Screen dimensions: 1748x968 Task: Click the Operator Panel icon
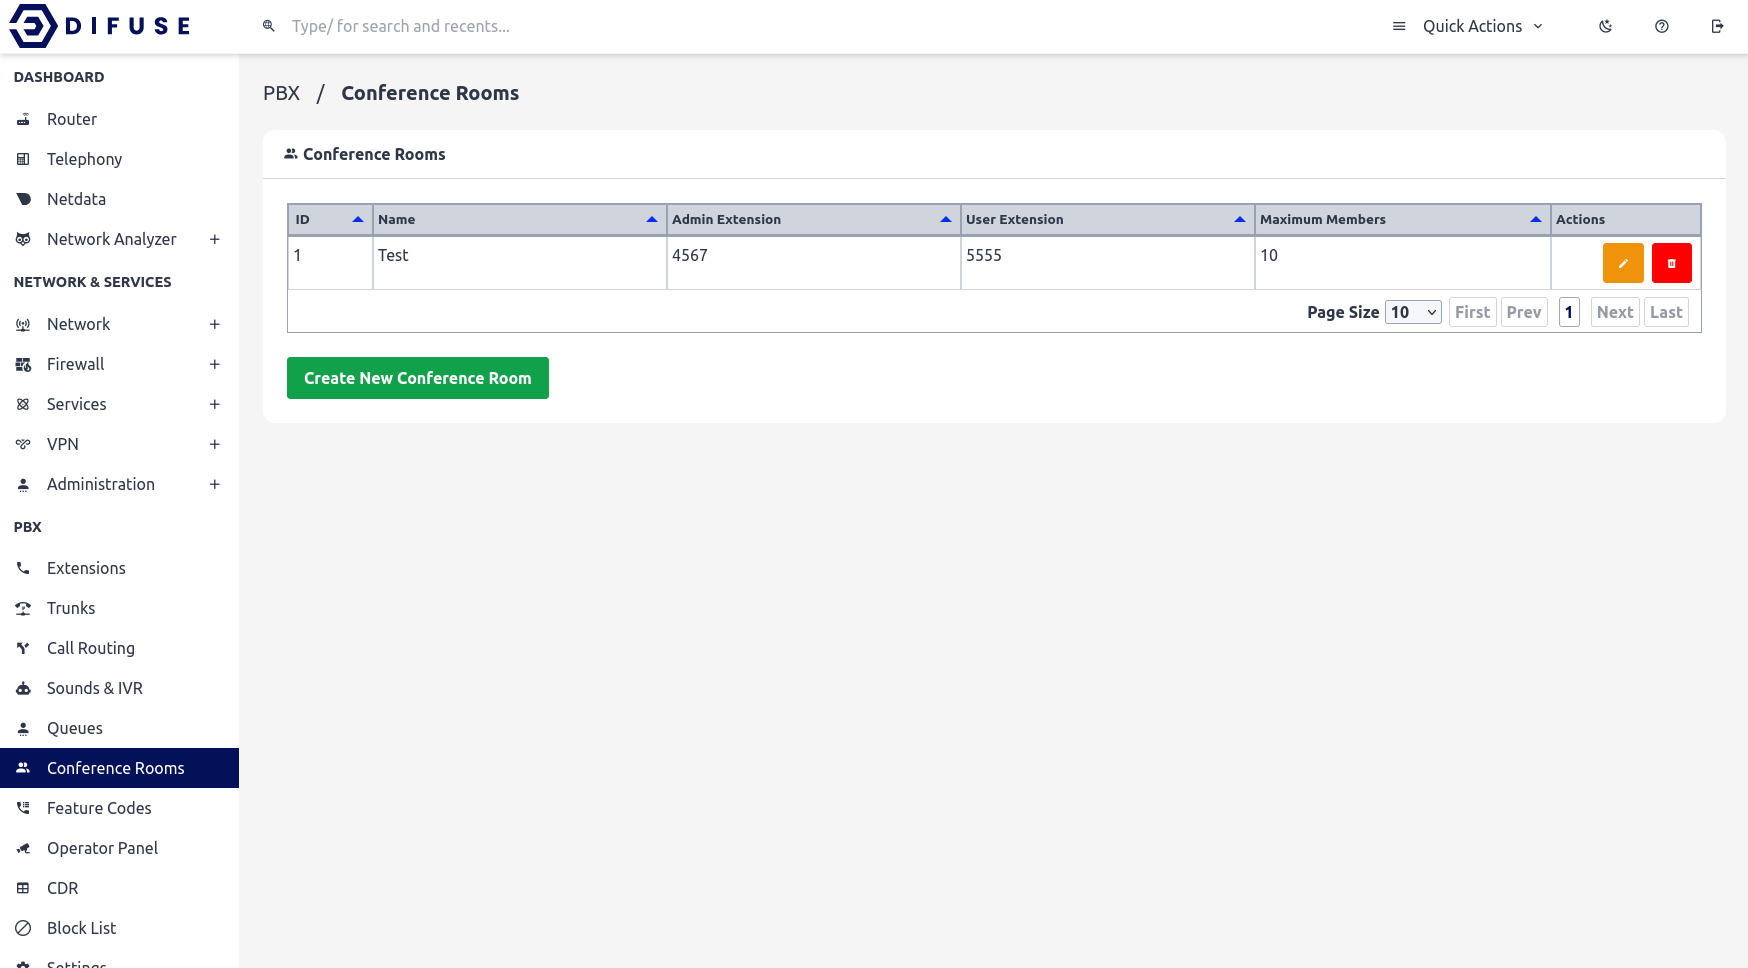pos(23,848)
